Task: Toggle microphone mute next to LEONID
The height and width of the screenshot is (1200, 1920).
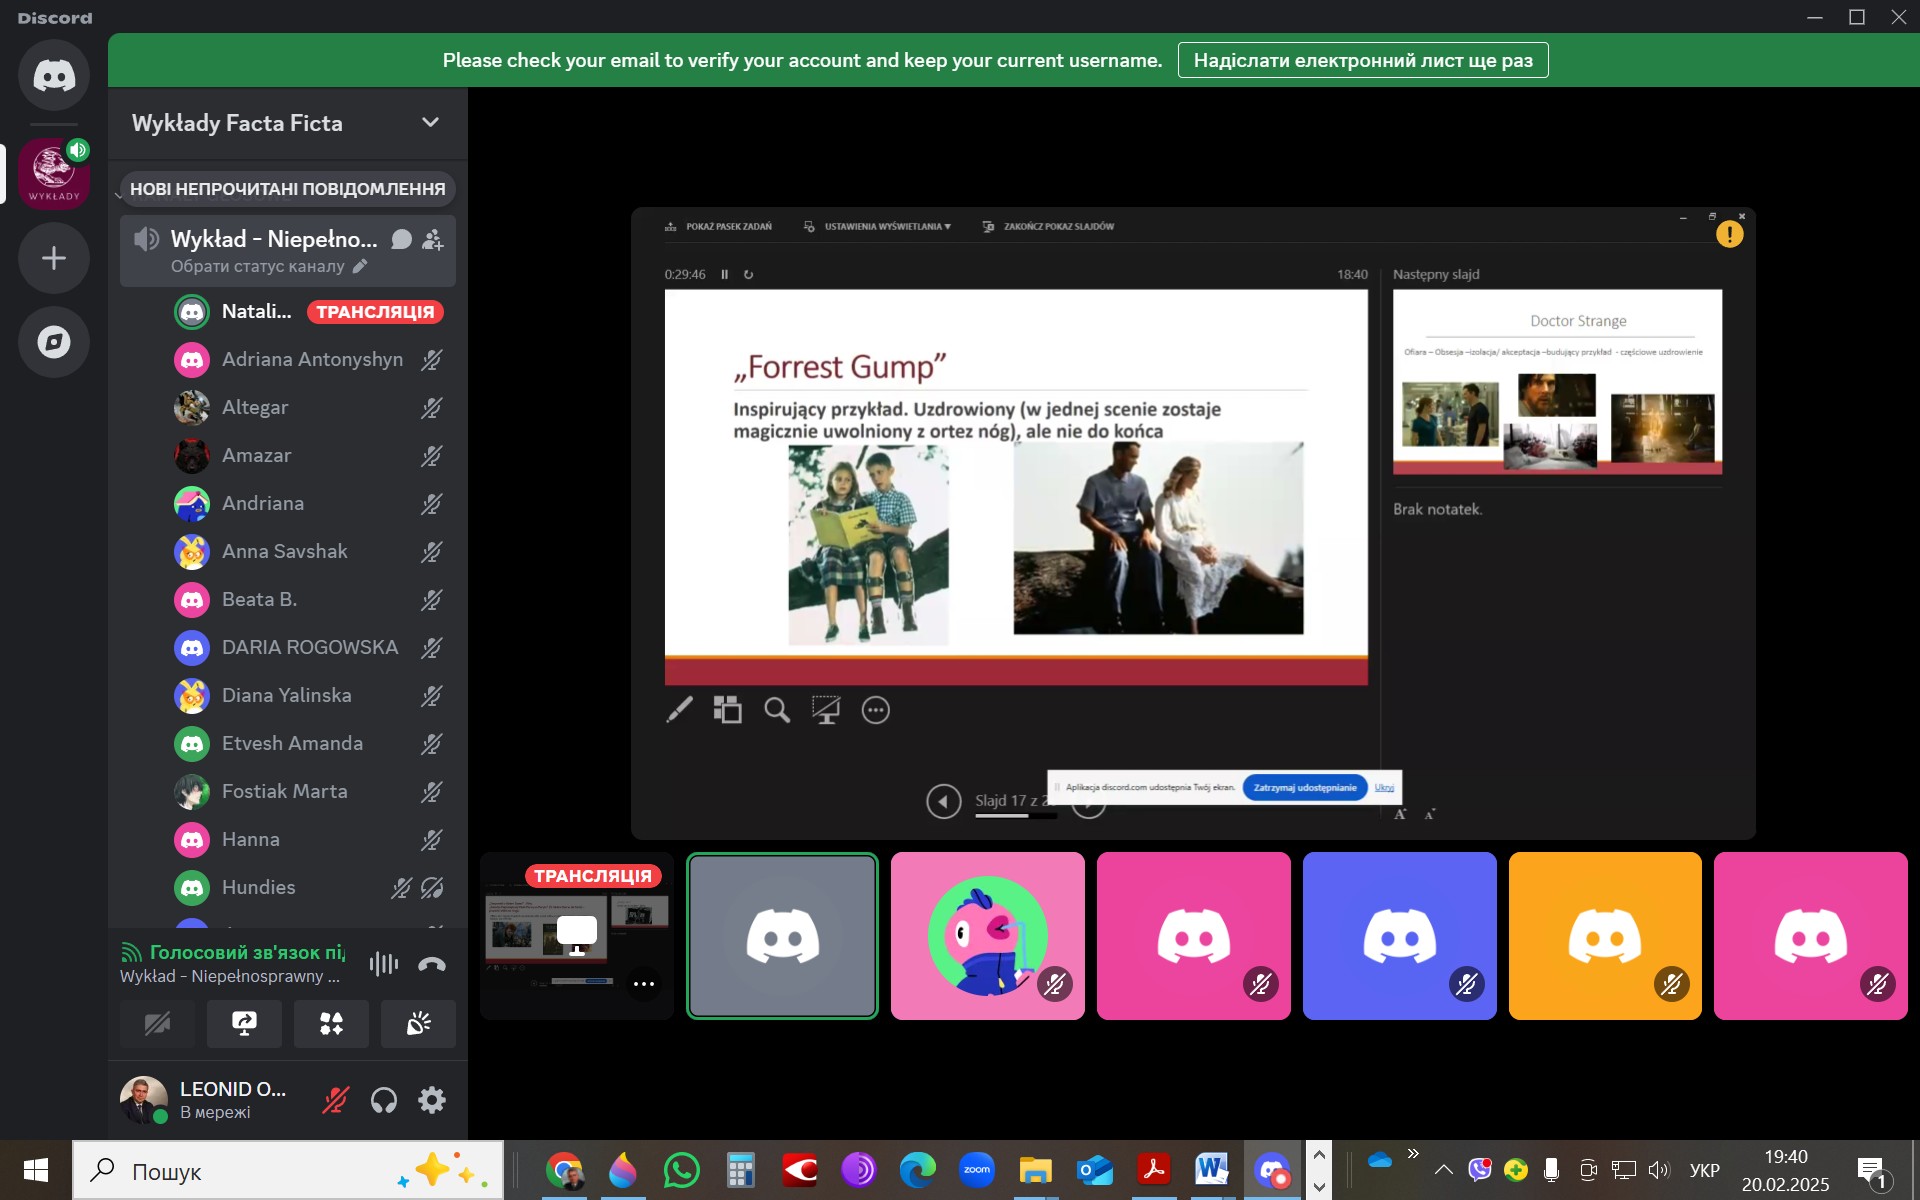Action: coord(336,1100)
